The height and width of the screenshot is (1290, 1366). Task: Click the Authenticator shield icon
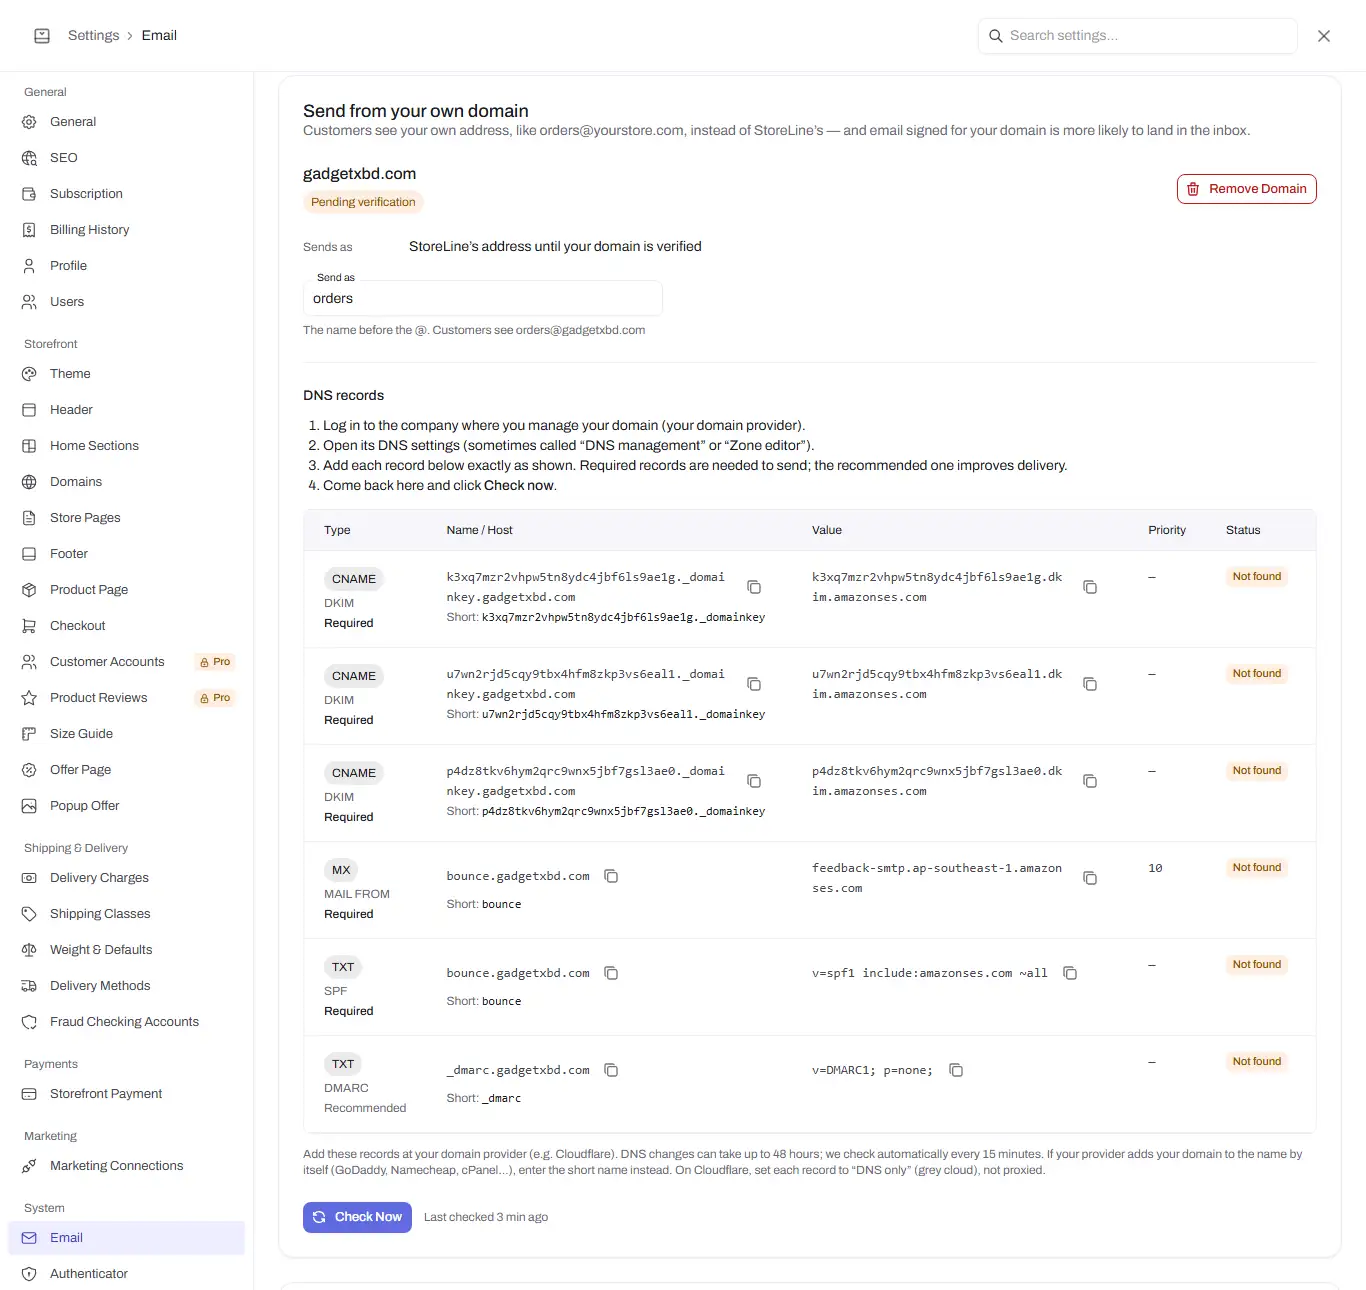click(29, 1274)
